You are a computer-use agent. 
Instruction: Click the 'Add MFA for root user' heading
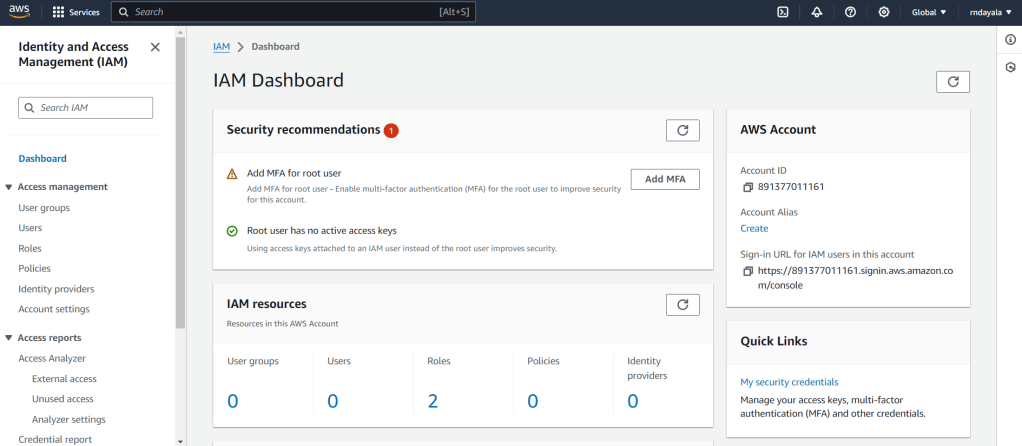pyautogui.click(x=294, y=173)
